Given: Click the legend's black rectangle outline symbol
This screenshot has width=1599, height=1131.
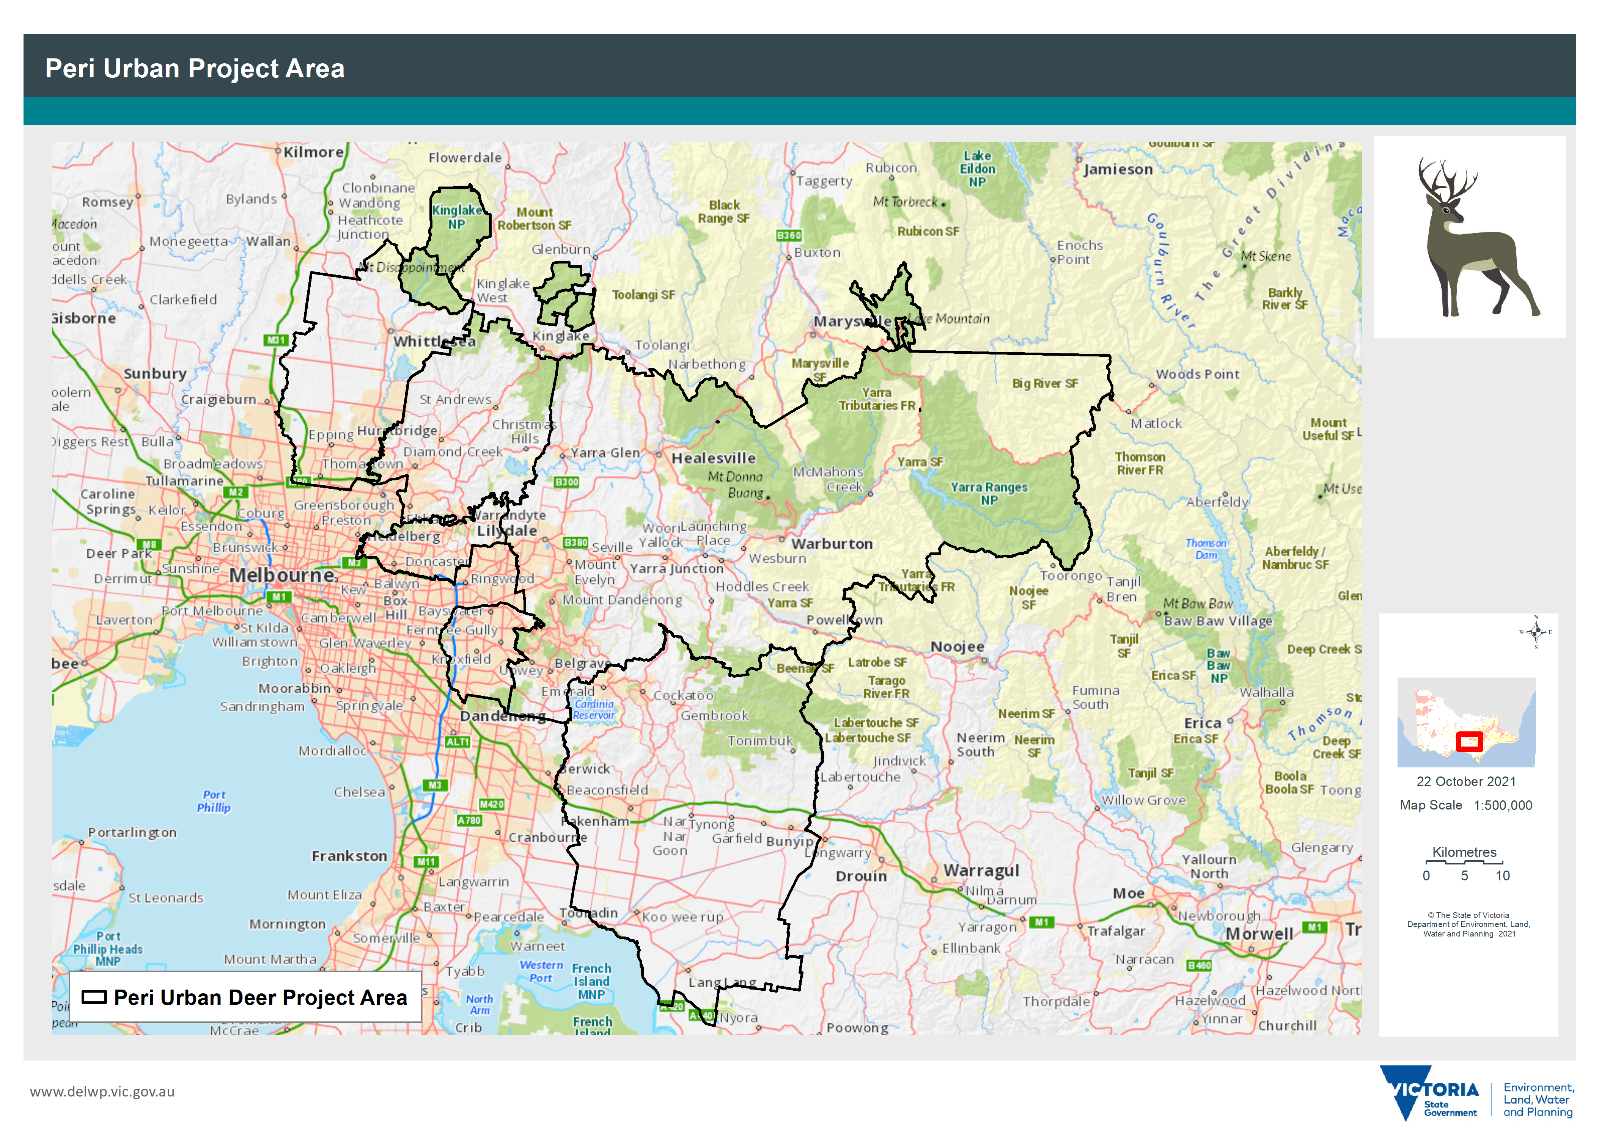Looking at the screenshot, I should coord(94,997).
